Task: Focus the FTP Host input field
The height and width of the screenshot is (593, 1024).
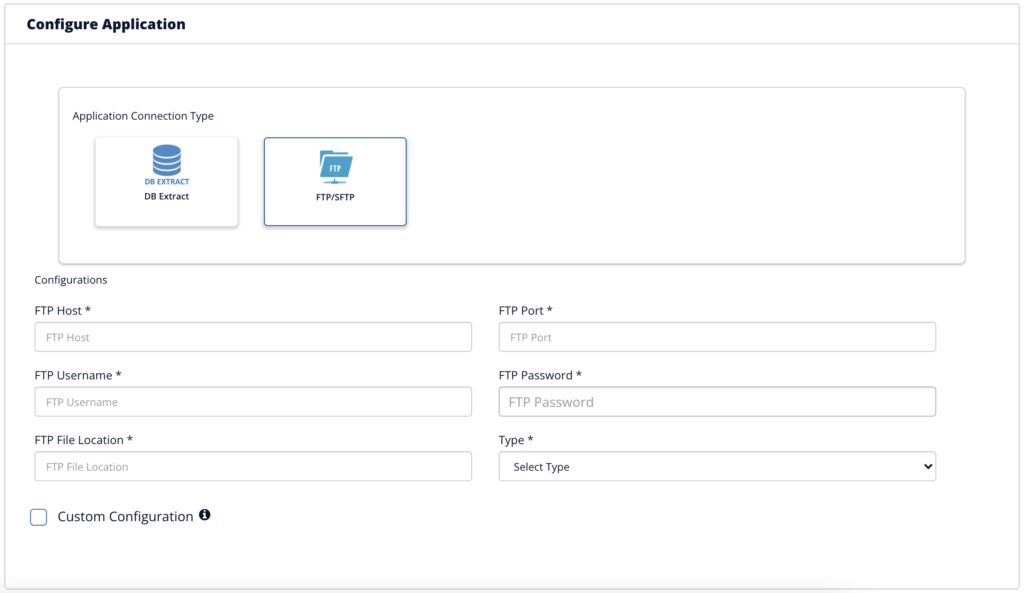Action: pyautogui.click(x=253, y=337)
